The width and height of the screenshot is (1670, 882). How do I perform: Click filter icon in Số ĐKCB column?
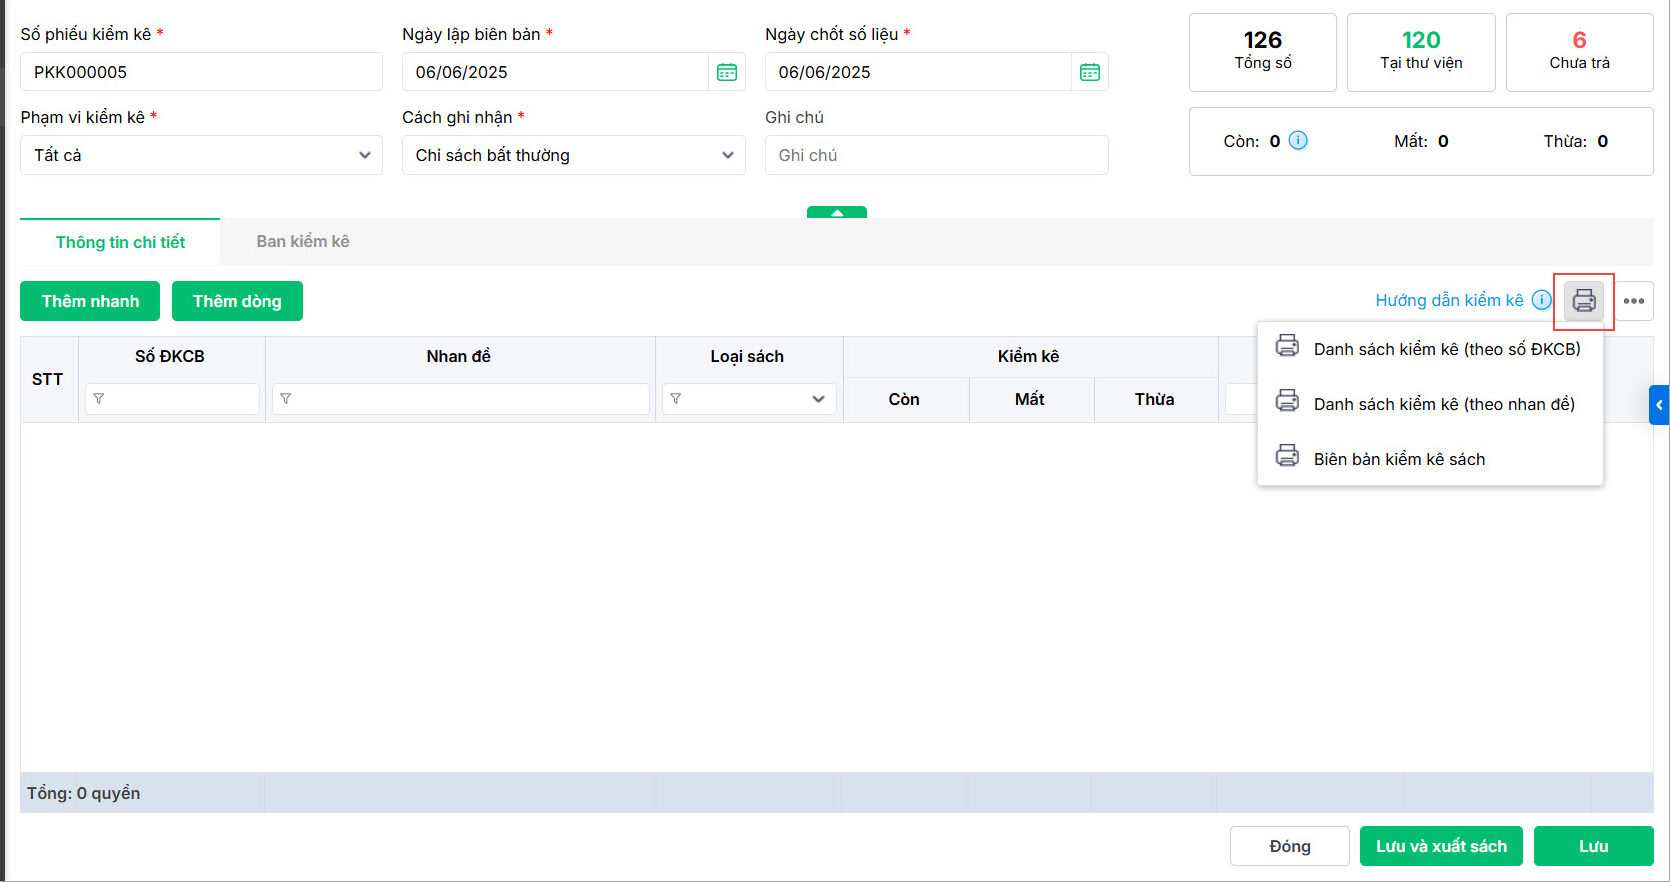click(x=99, y=399)
